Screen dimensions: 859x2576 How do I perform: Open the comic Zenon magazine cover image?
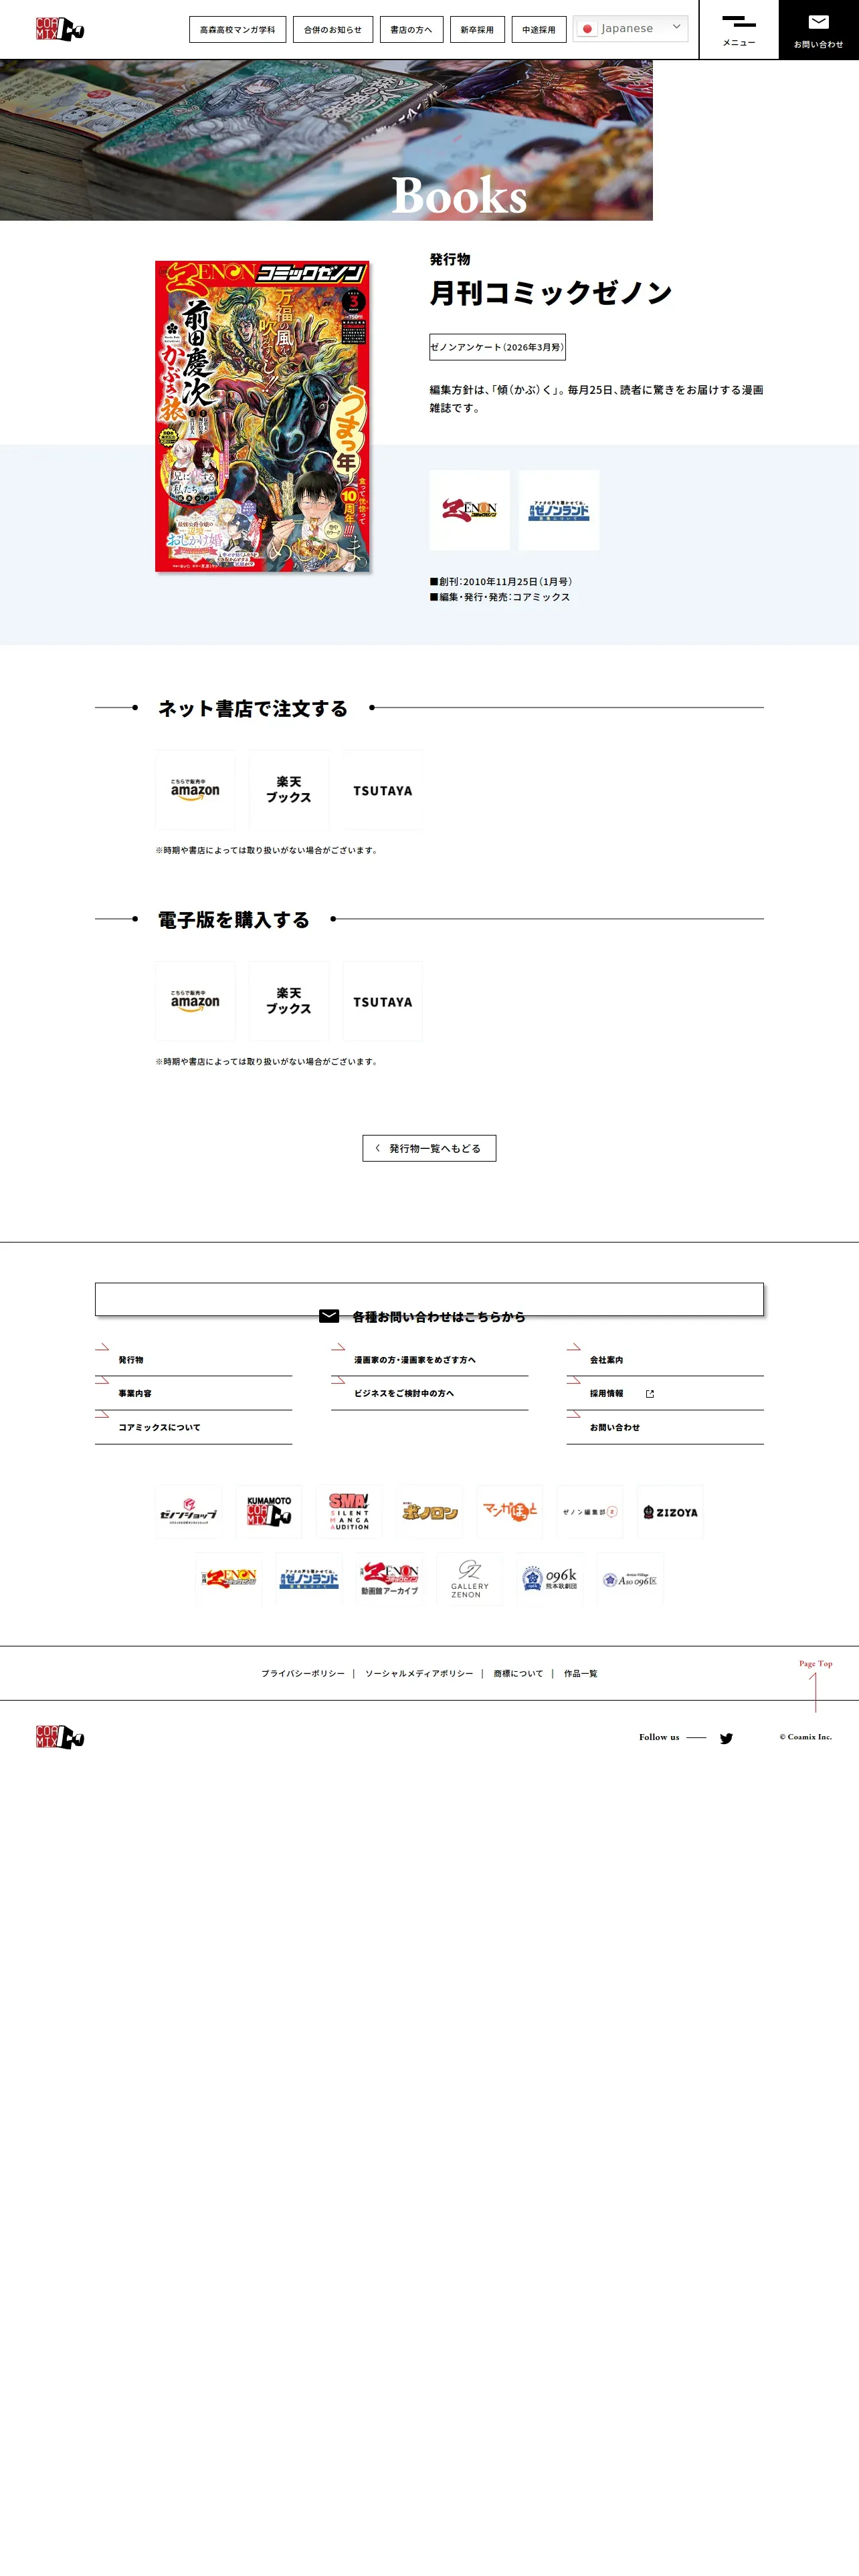[x=262, y=416]
